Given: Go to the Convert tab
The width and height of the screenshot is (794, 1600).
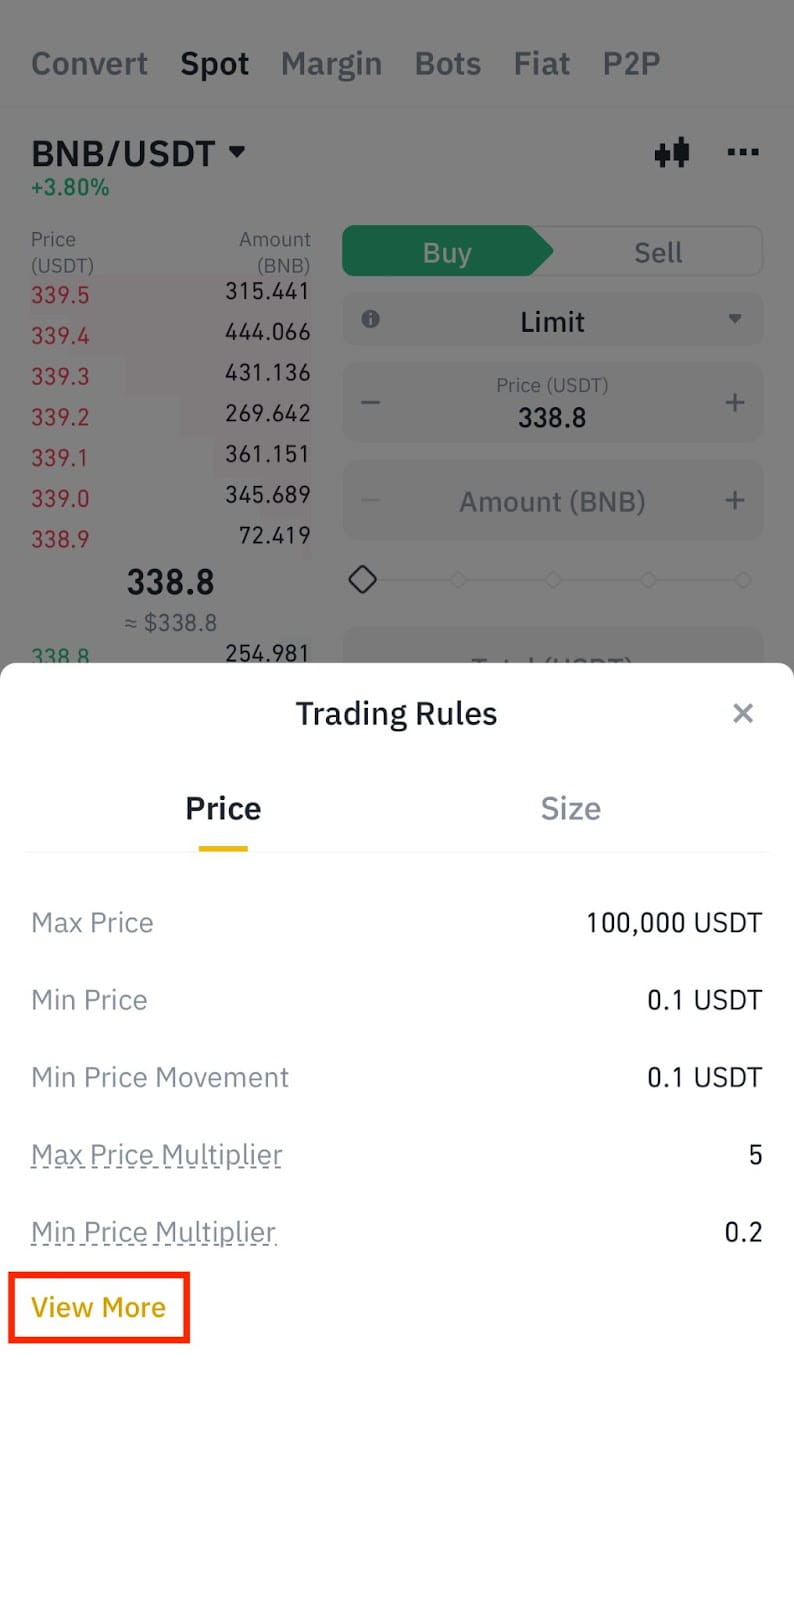Looking at the screenshot, I should click(89, 64).
